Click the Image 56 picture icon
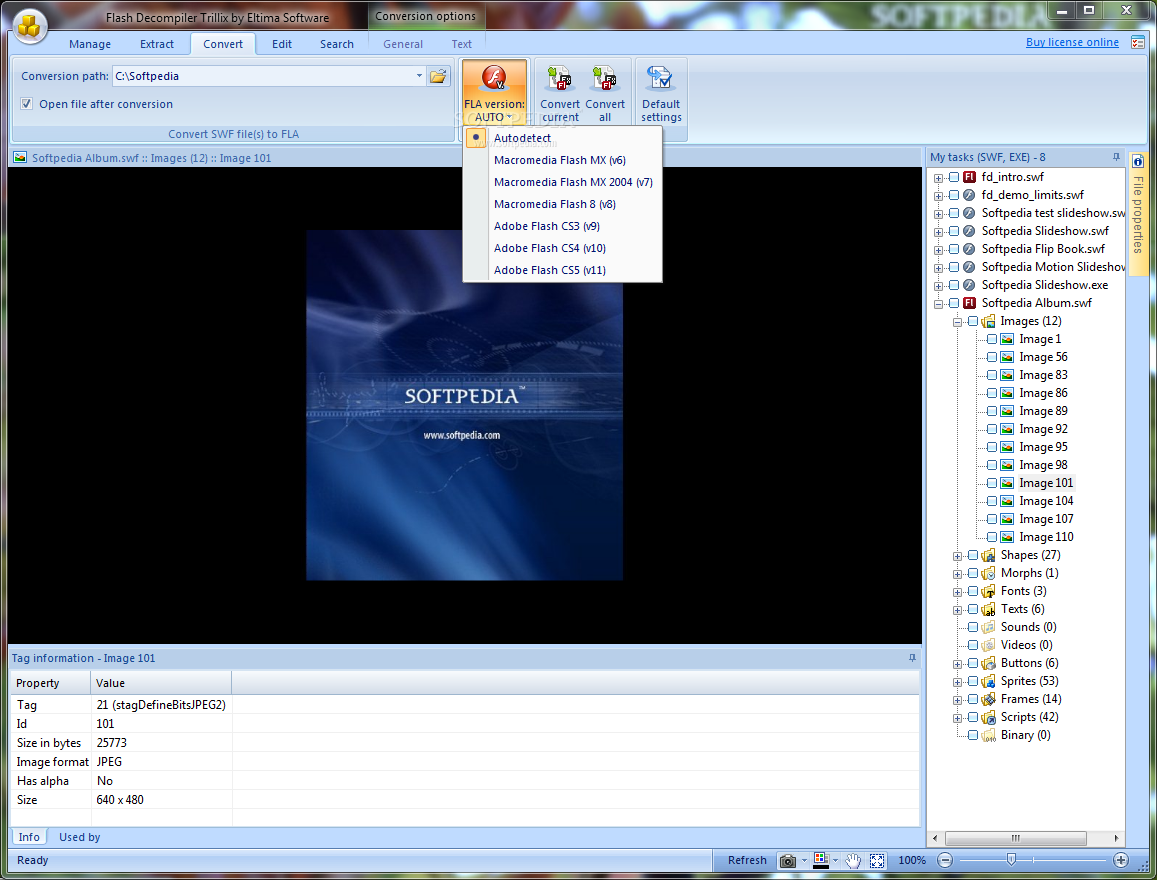 [x=1007, y=357]
